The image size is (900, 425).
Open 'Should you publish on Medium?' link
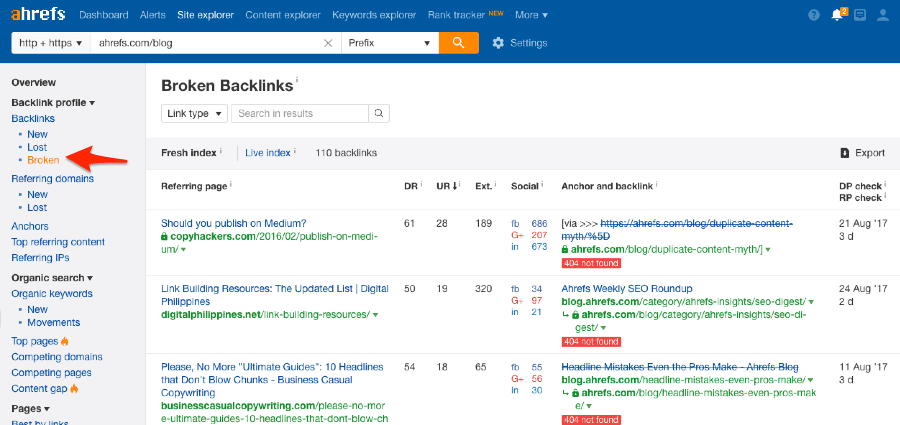[233, 223]
